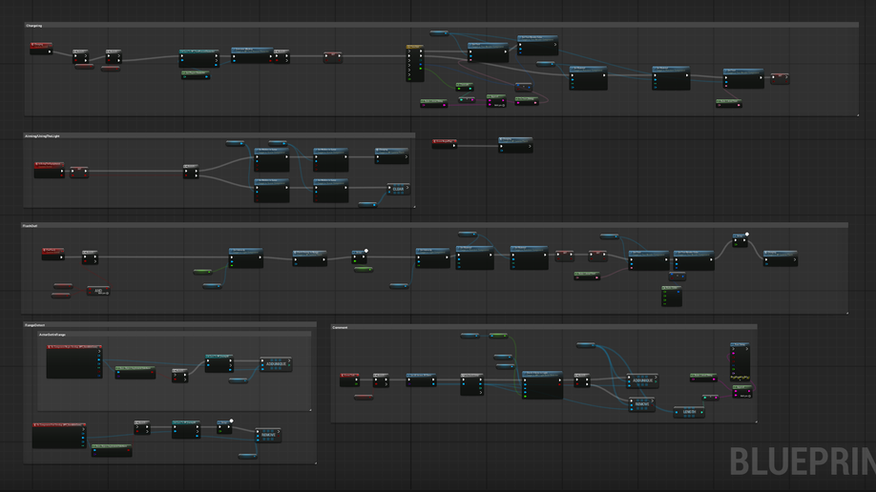Select the LENGTH array node

coord(689,412)
